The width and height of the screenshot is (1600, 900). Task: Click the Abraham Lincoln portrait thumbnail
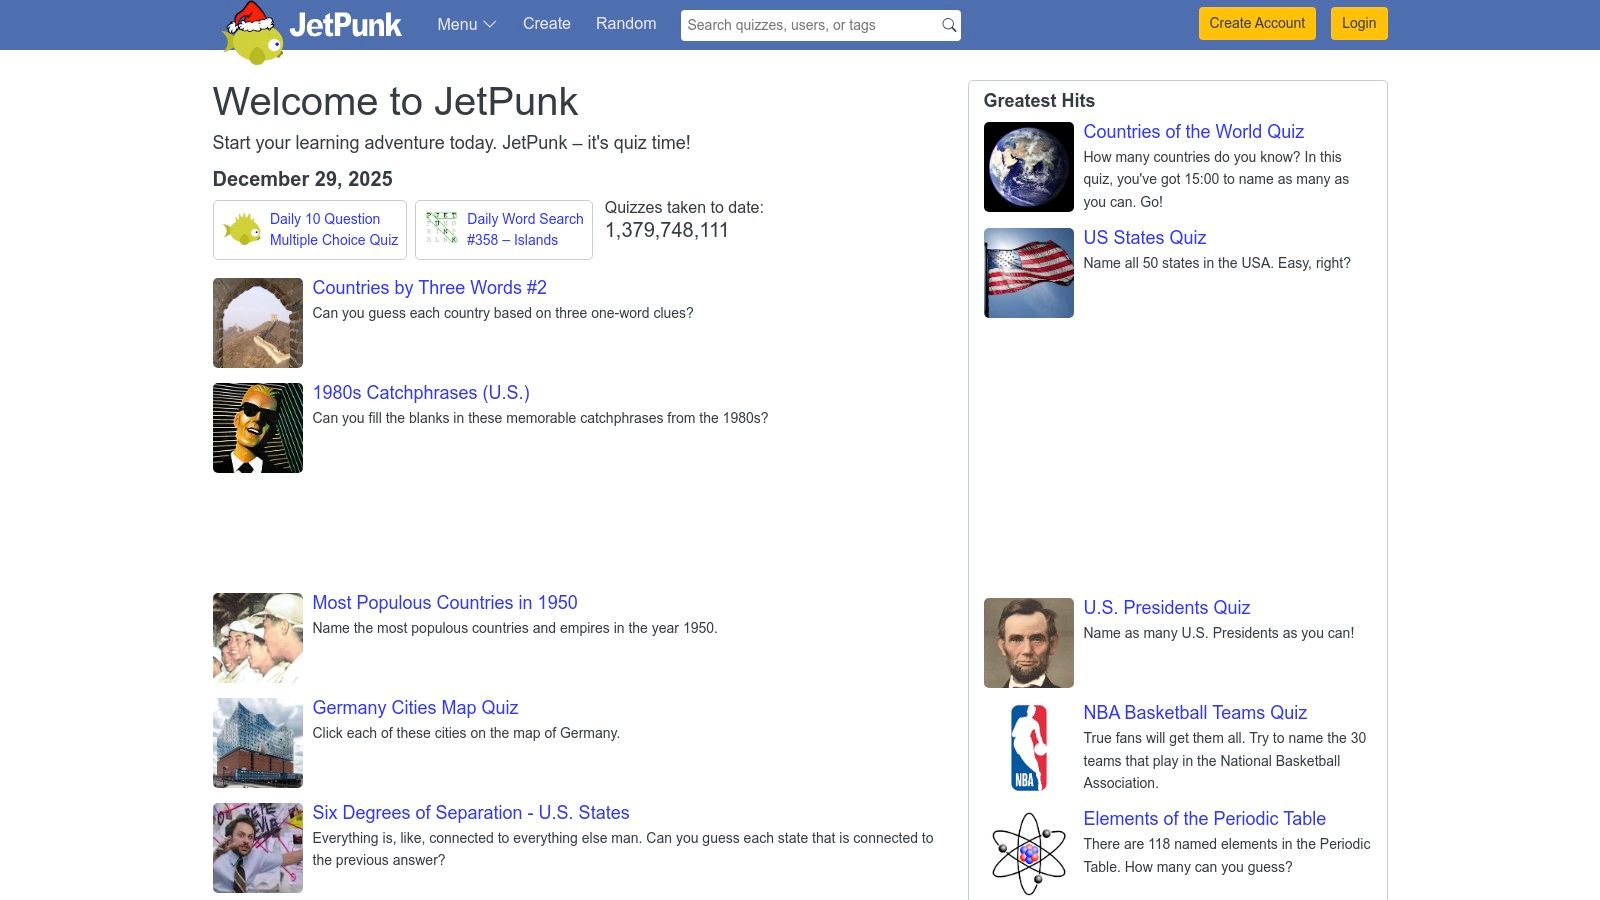1027,642
